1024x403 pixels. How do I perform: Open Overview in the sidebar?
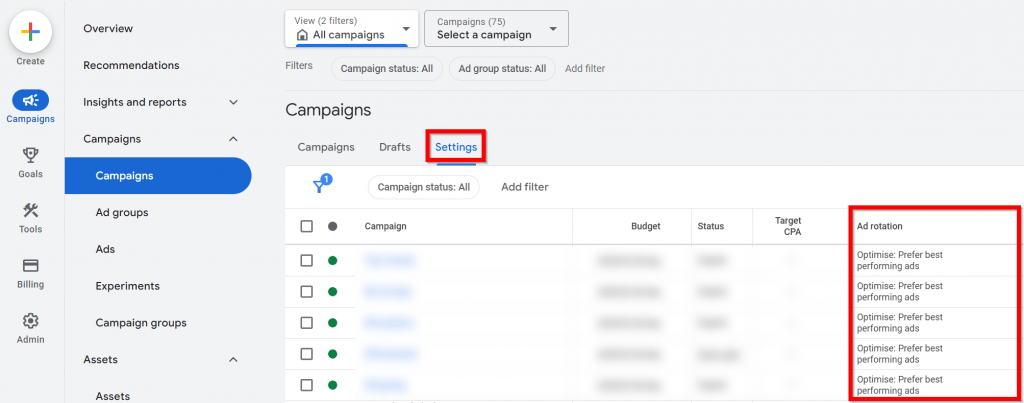108,29
